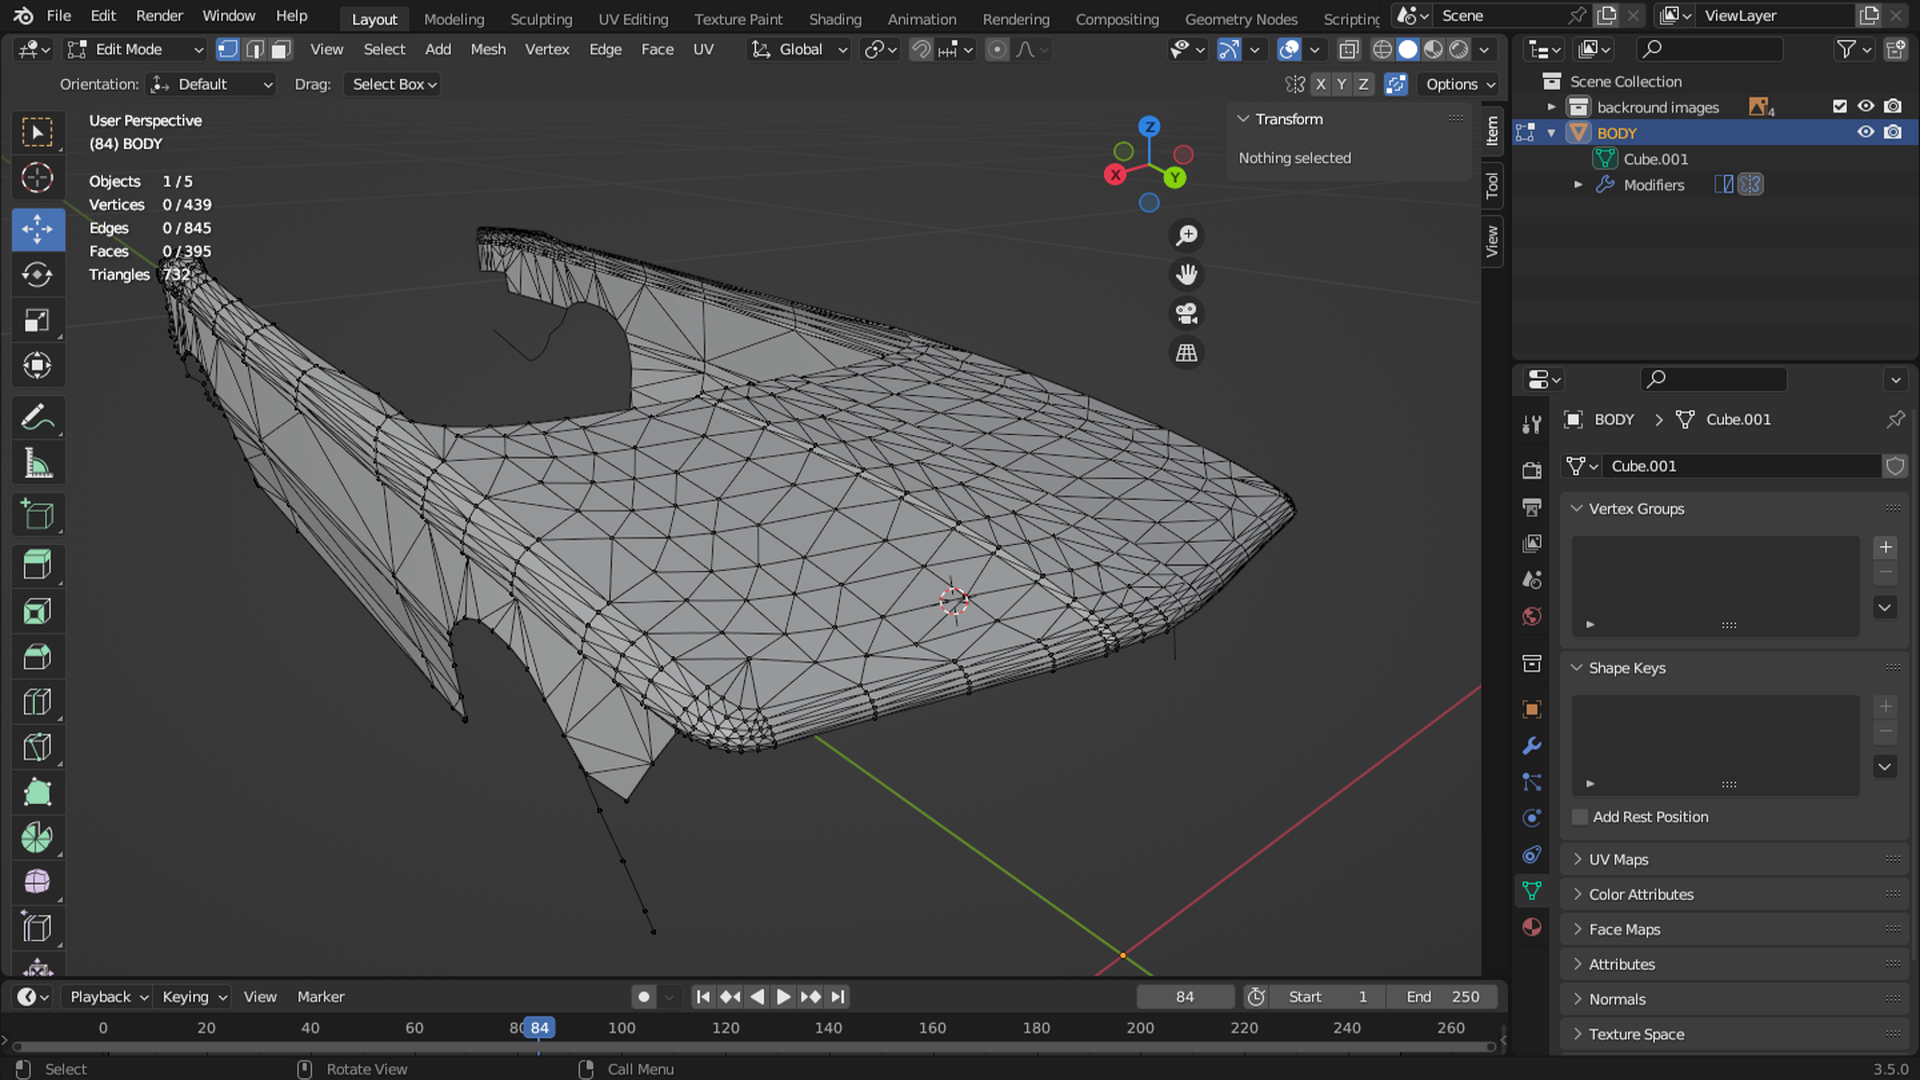Uncheck background images collection exclude checkbox
The width and height of the screenshot is (1920, 1080).
coord(1839,106)
